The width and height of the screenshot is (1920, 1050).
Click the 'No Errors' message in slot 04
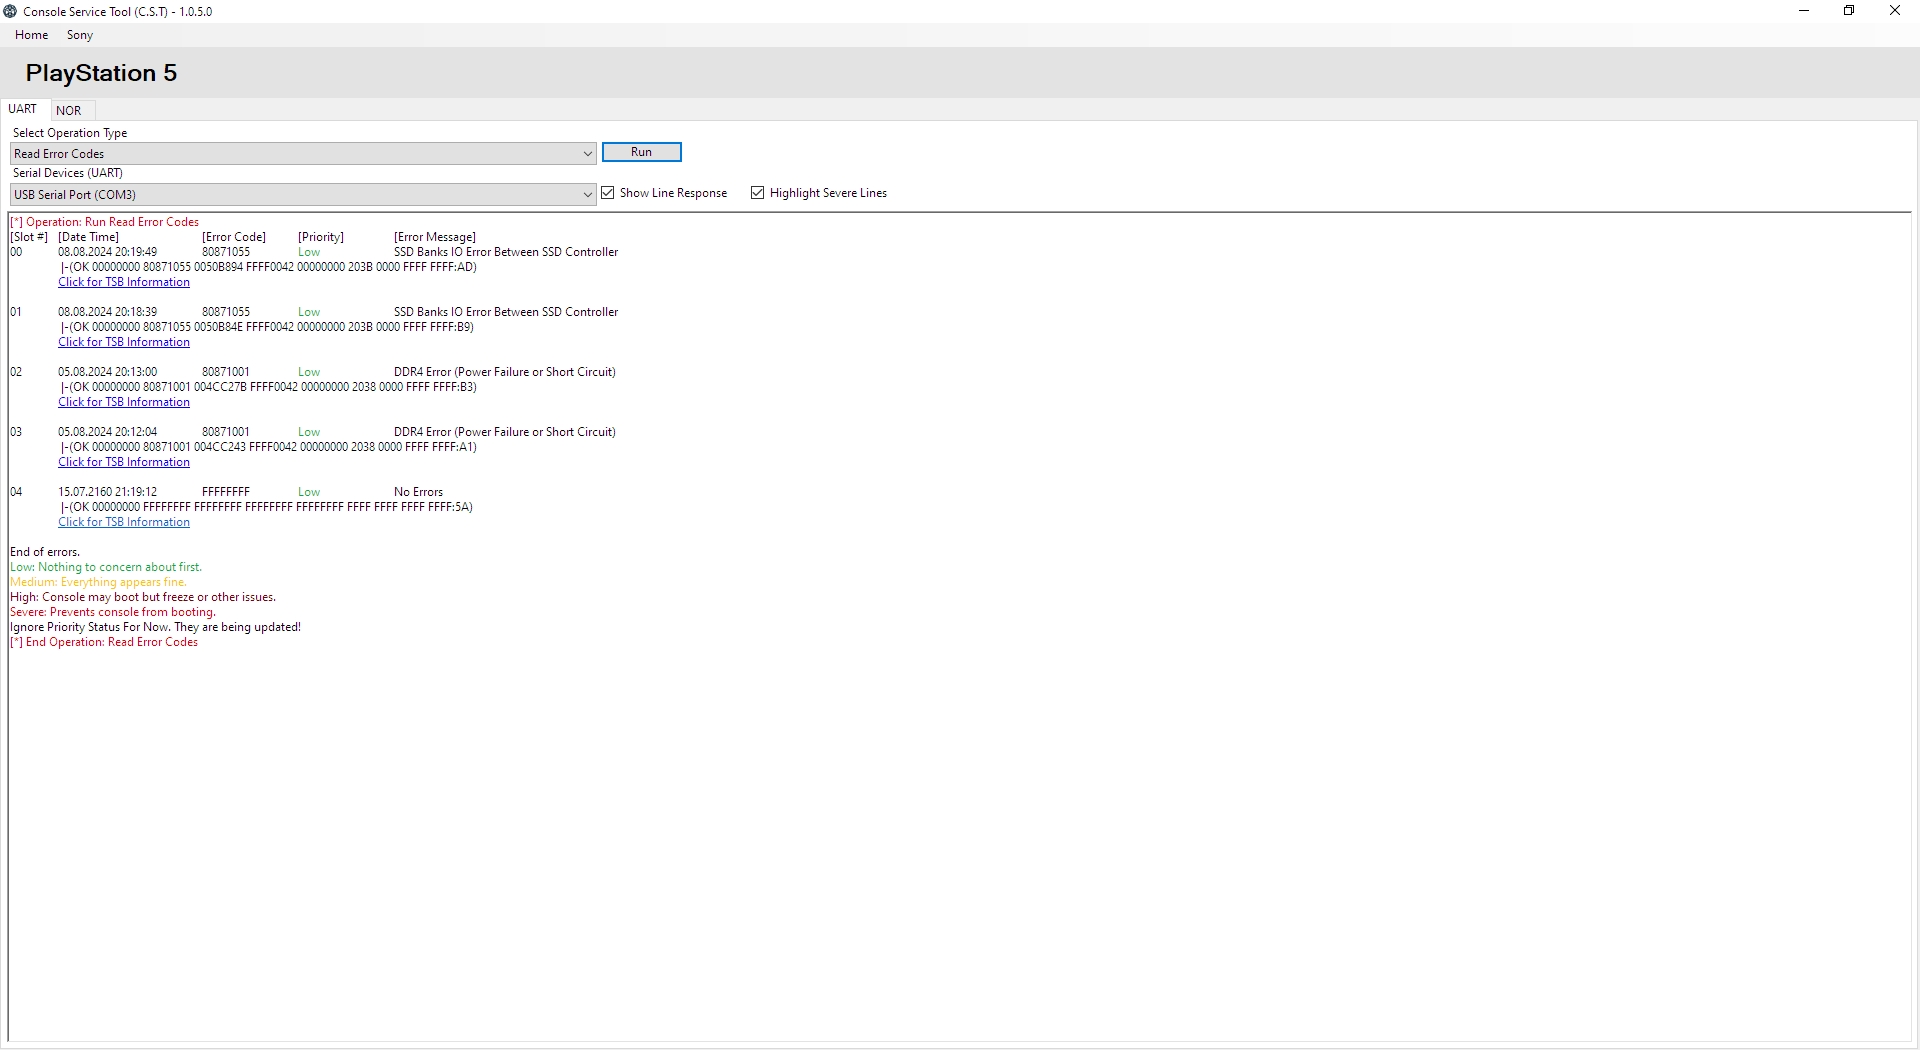coord(418,492)
